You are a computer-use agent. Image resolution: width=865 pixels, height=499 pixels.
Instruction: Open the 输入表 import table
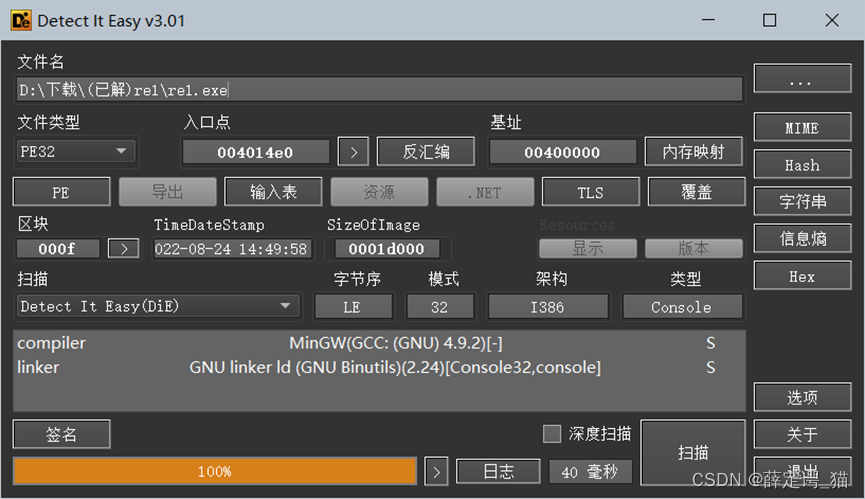273,192
